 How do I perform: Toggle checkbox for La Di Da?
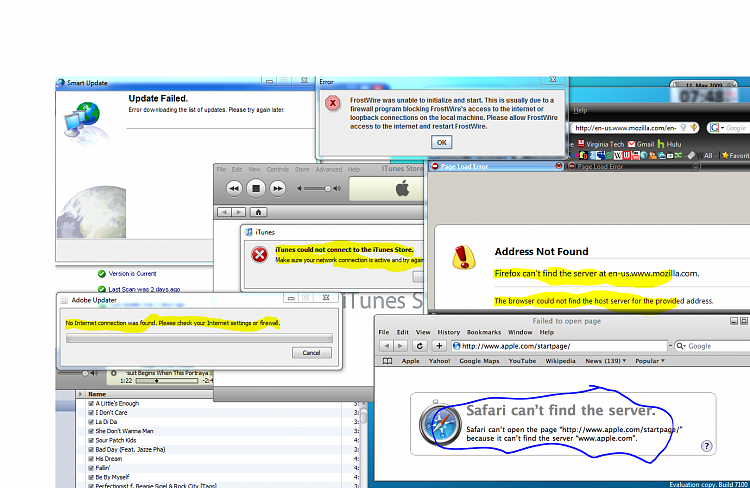[x=91, y=421]
